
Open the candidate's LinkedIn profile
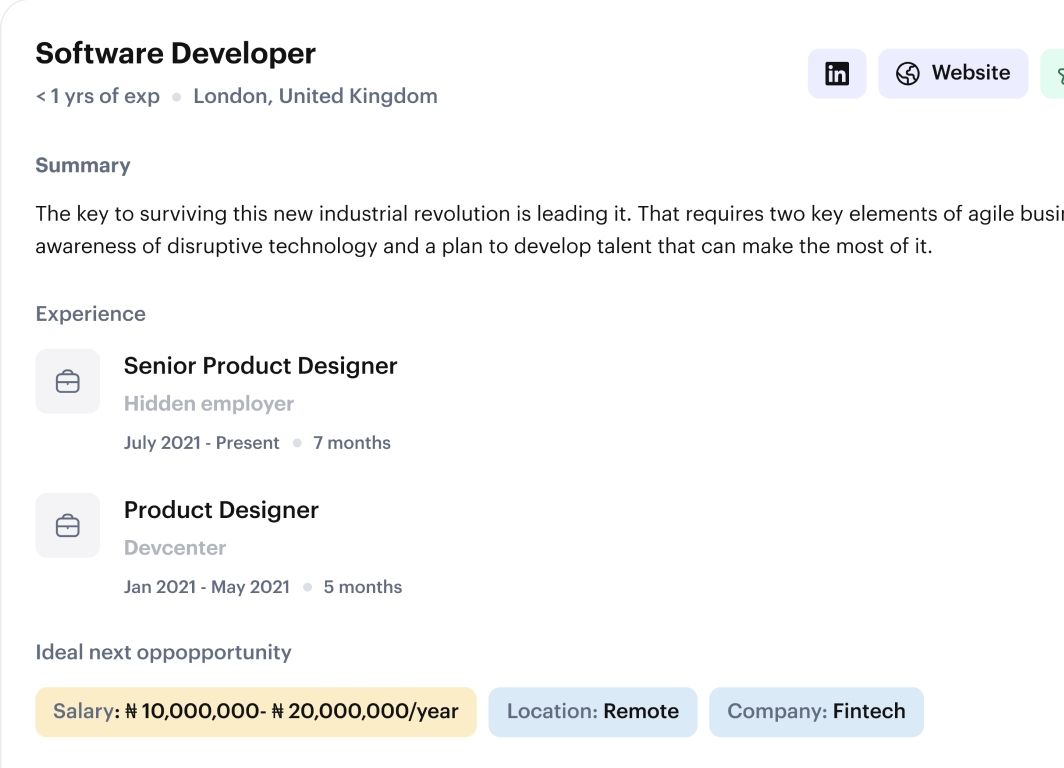[837, 73]
